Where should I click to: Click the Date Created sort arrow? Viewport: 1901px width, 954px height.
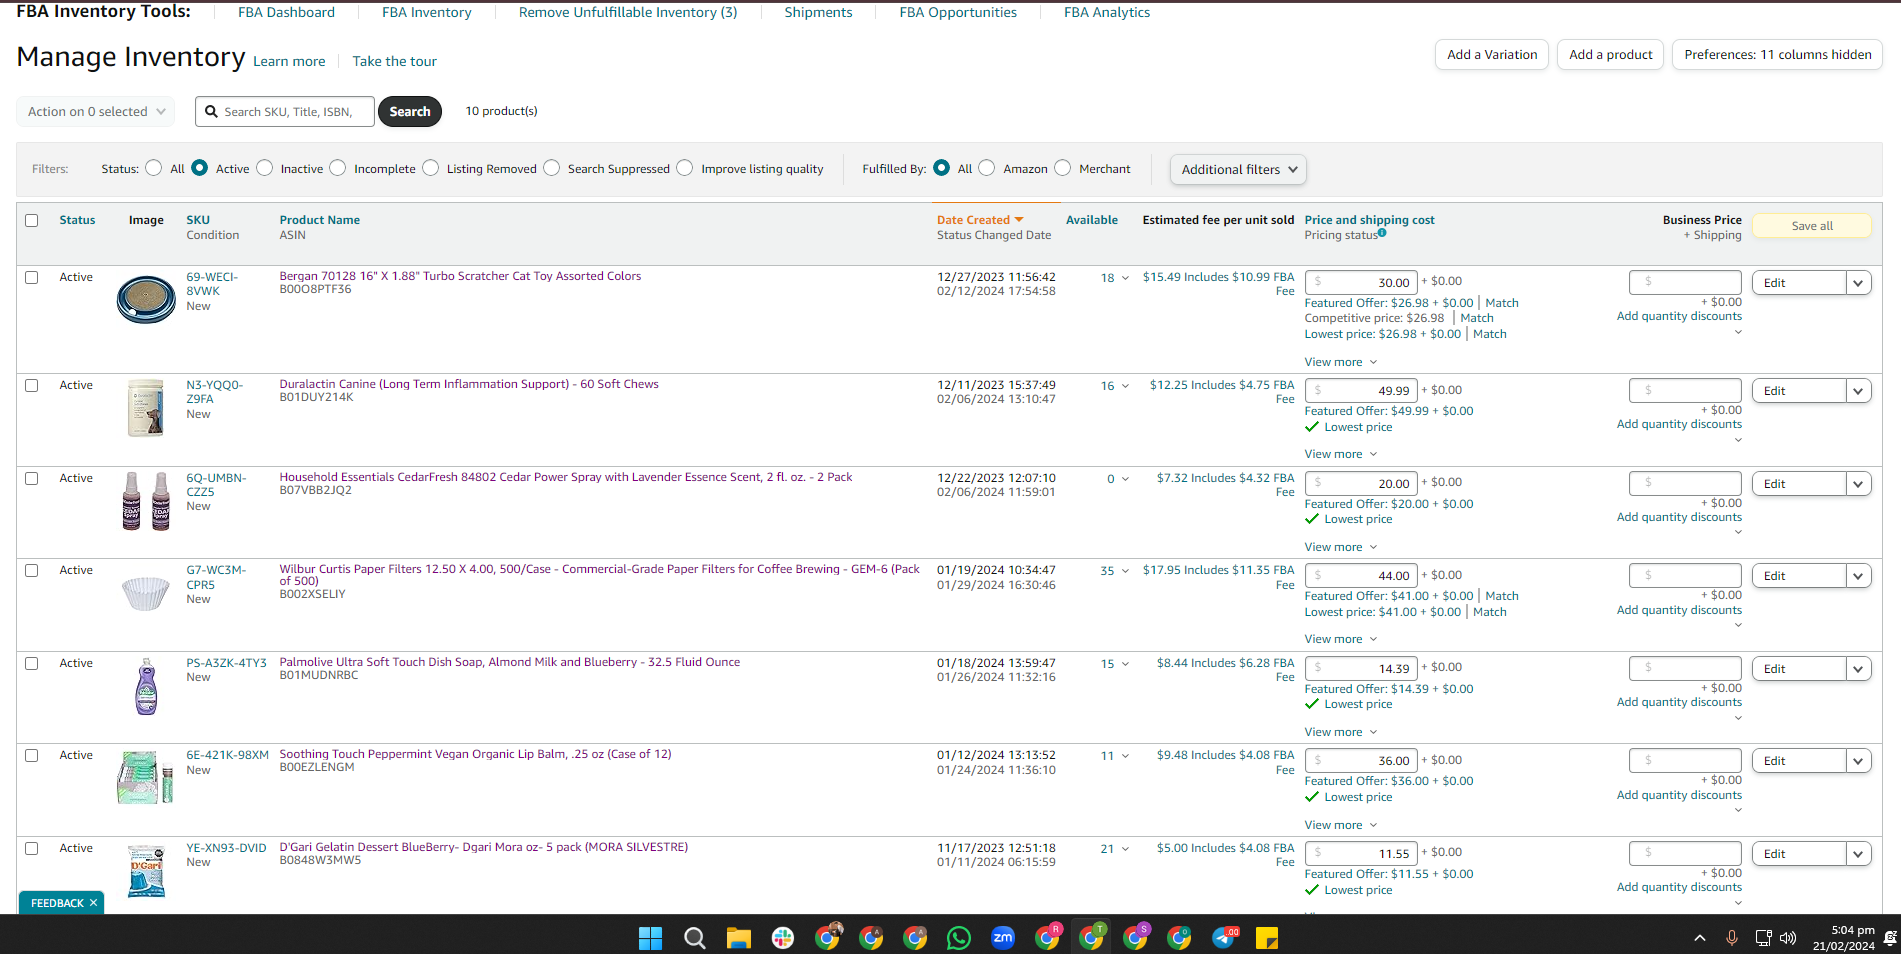point(1019,220)
